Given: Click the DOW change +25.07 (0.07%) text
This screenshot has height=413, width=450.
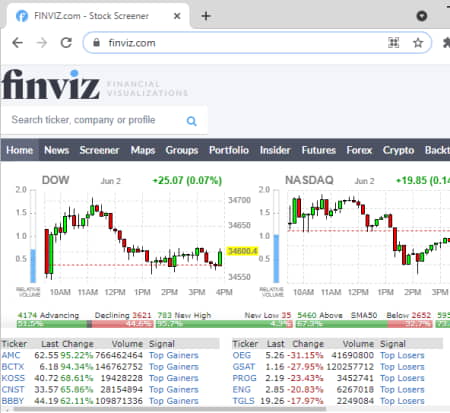Looking at the screenshot, I should tap(187, 180).
